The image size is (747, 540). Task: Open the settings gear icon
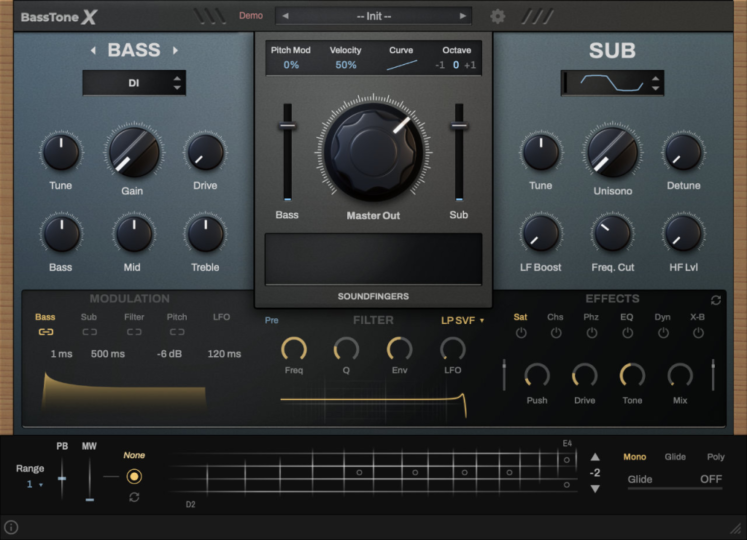point(497,16)
